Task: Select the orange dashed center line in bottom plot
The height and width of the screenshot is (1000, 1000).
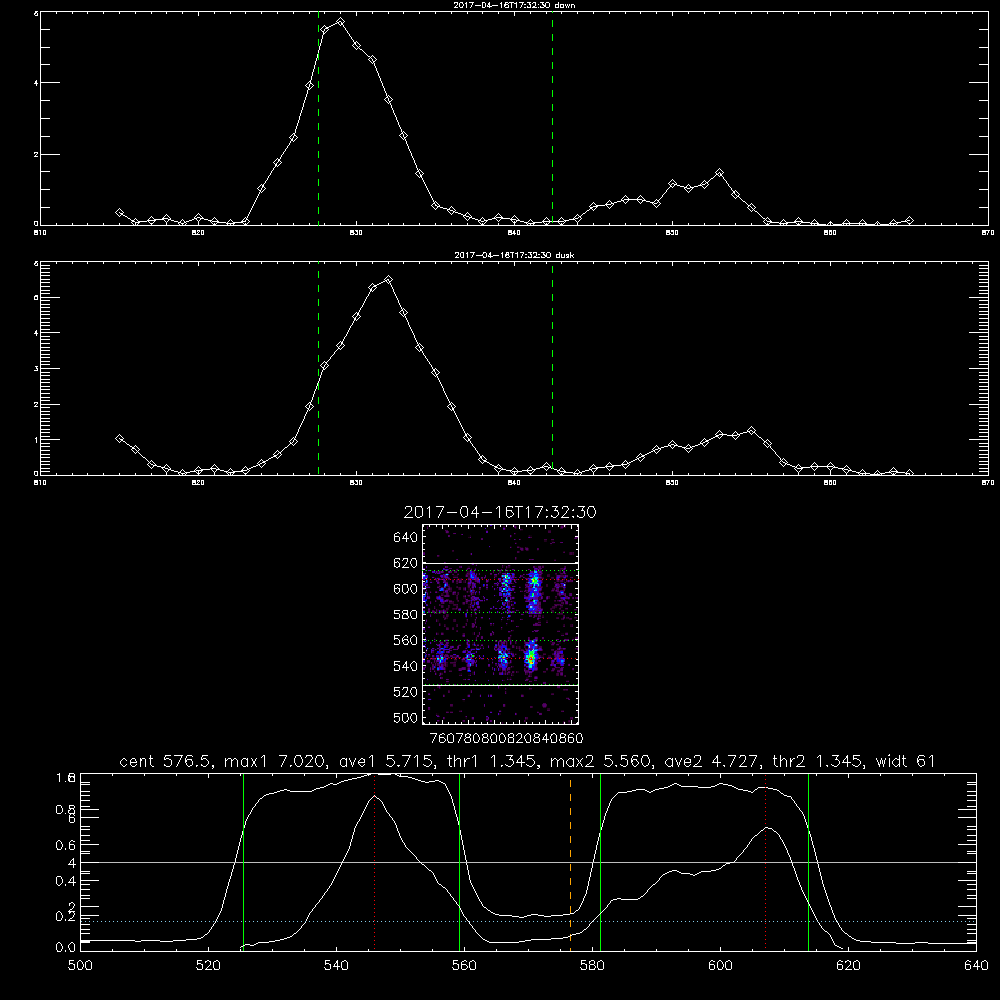Action: click(x=570, y=861)
